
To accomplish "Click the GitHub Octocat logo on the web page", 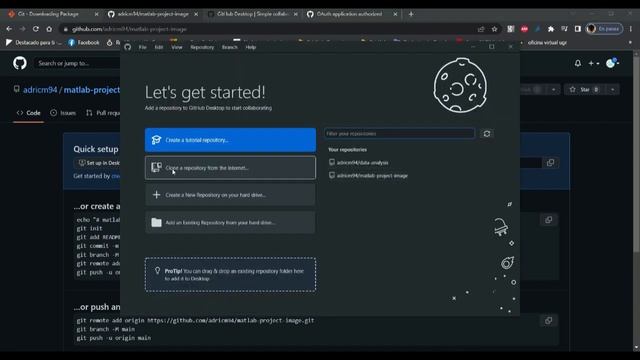I will [x=20, y=63].
